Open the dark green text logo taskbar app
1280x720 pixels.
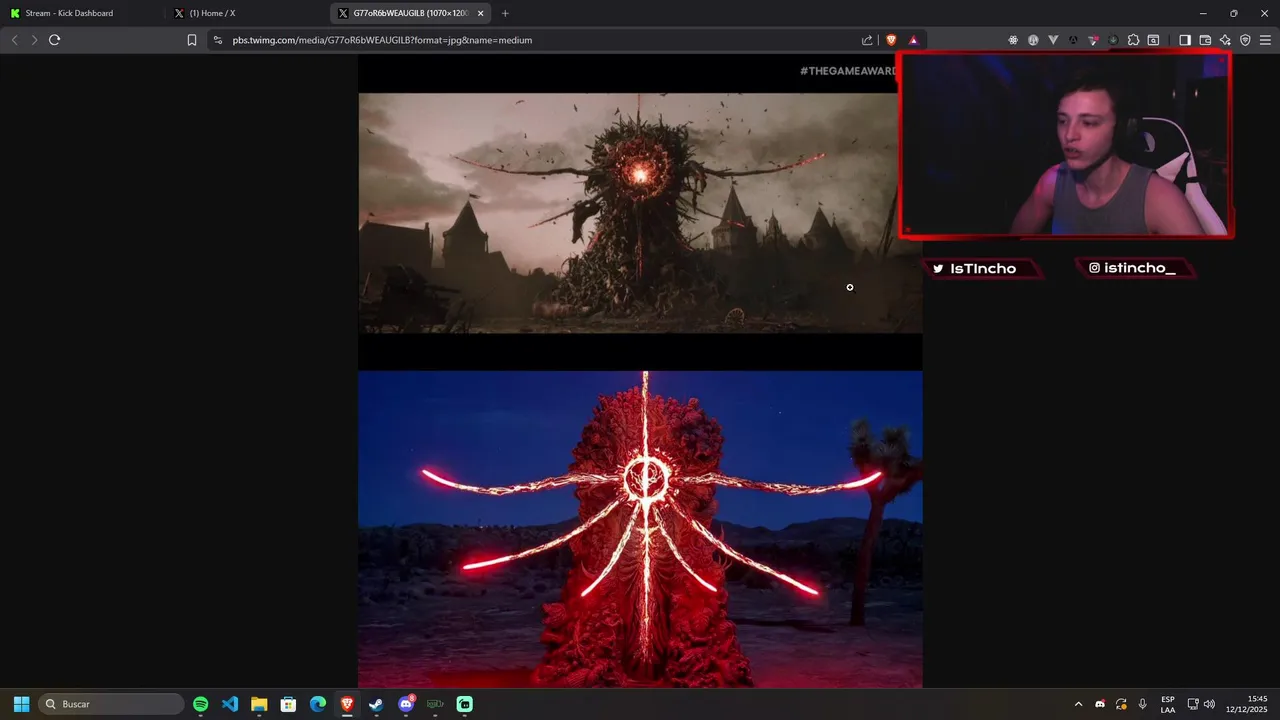[435, 704]
